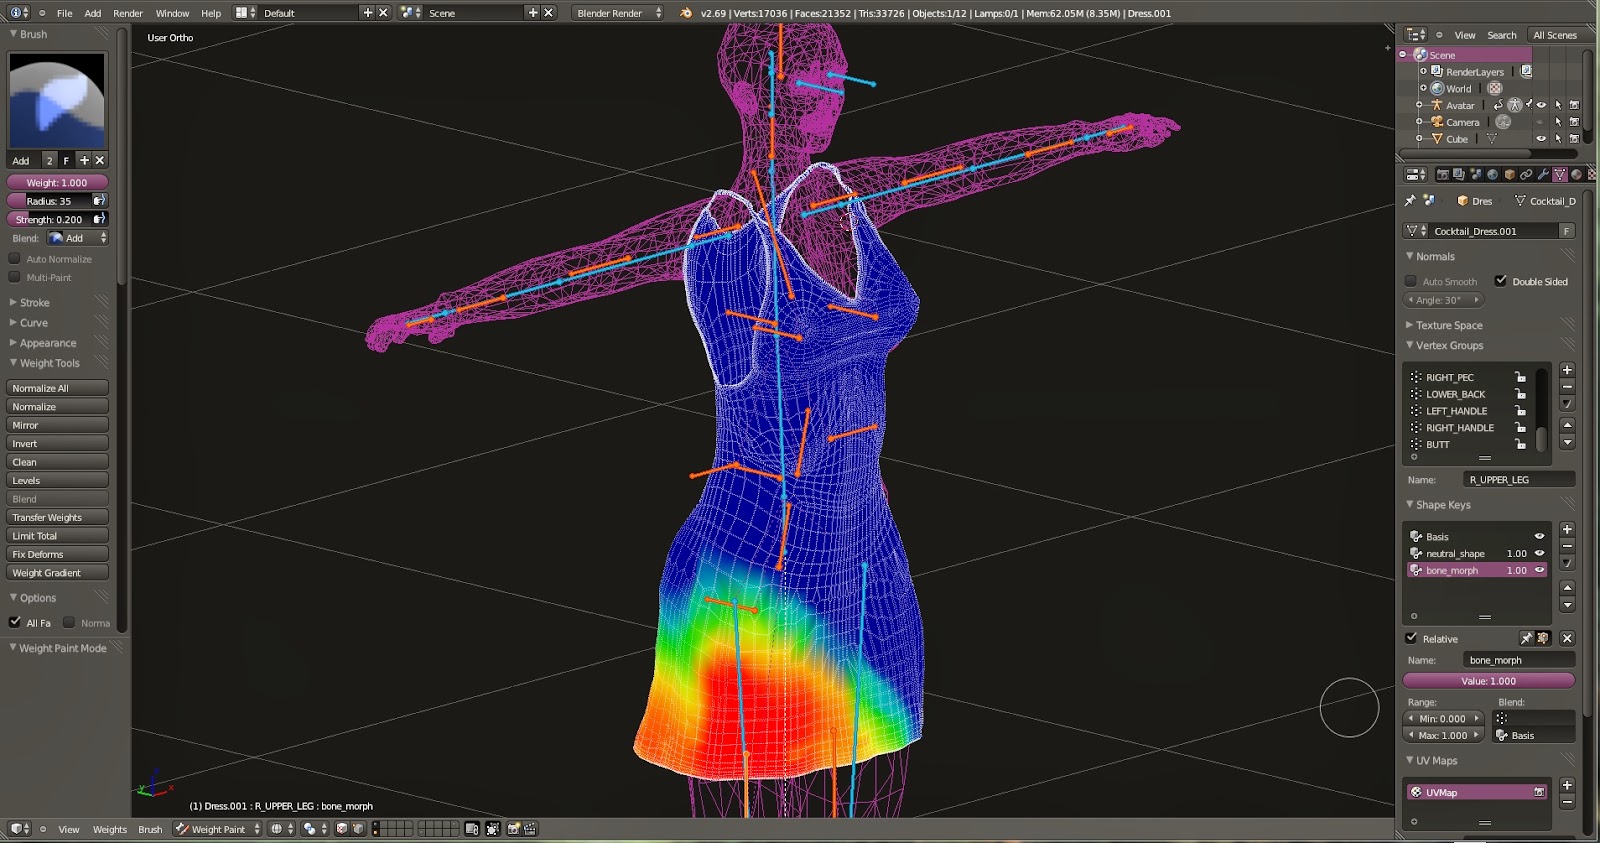Toggle the Relative shape keys checkbox
Image resolution: width=1600 pixels, height=843 pixels.
point(1411,638)
